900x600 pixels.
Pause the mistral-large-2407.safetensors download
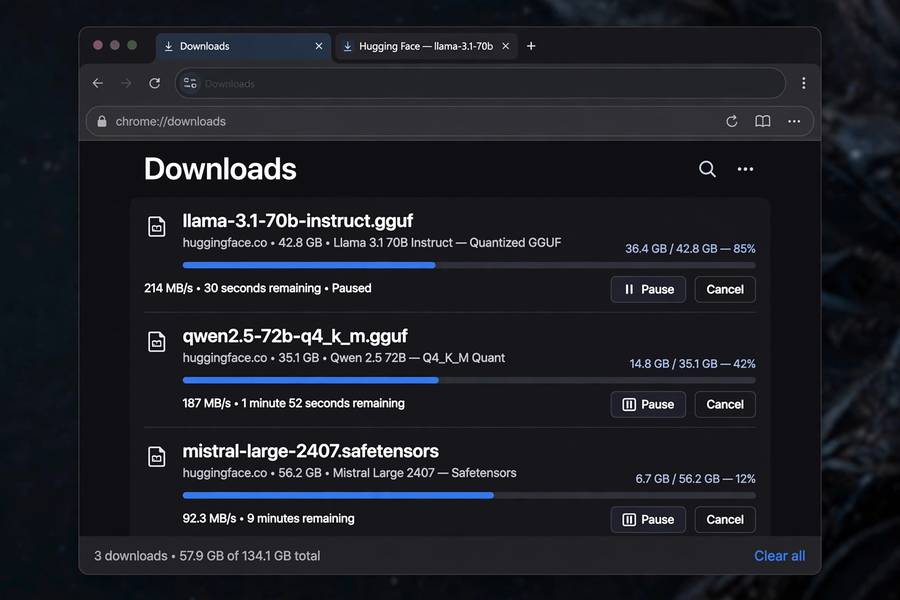point(648,520)
